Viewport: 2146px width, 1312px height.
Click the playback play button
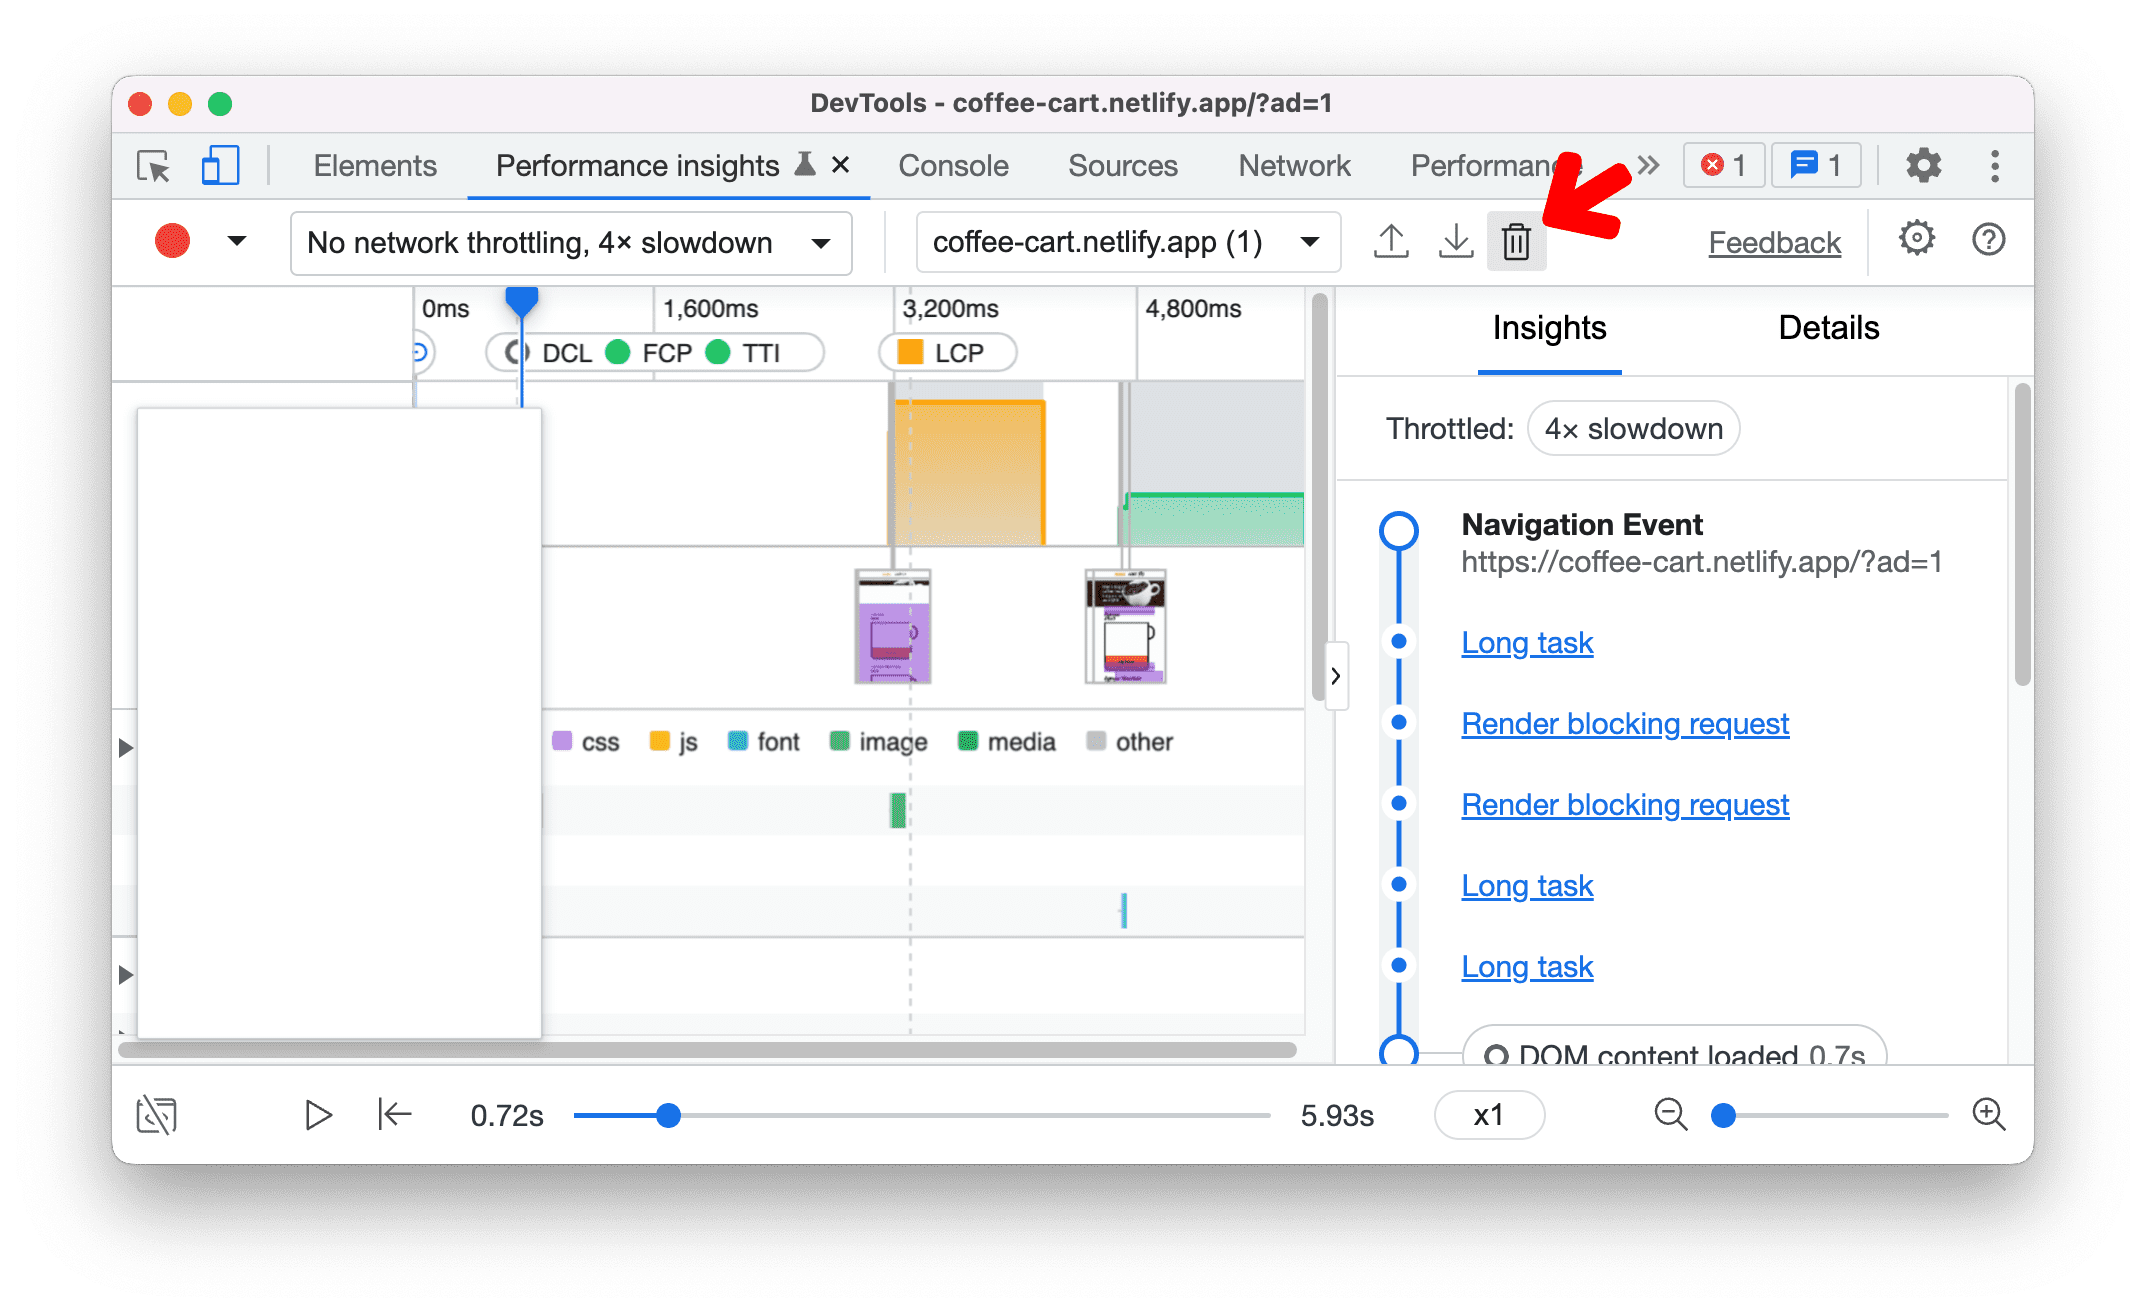317,1113
